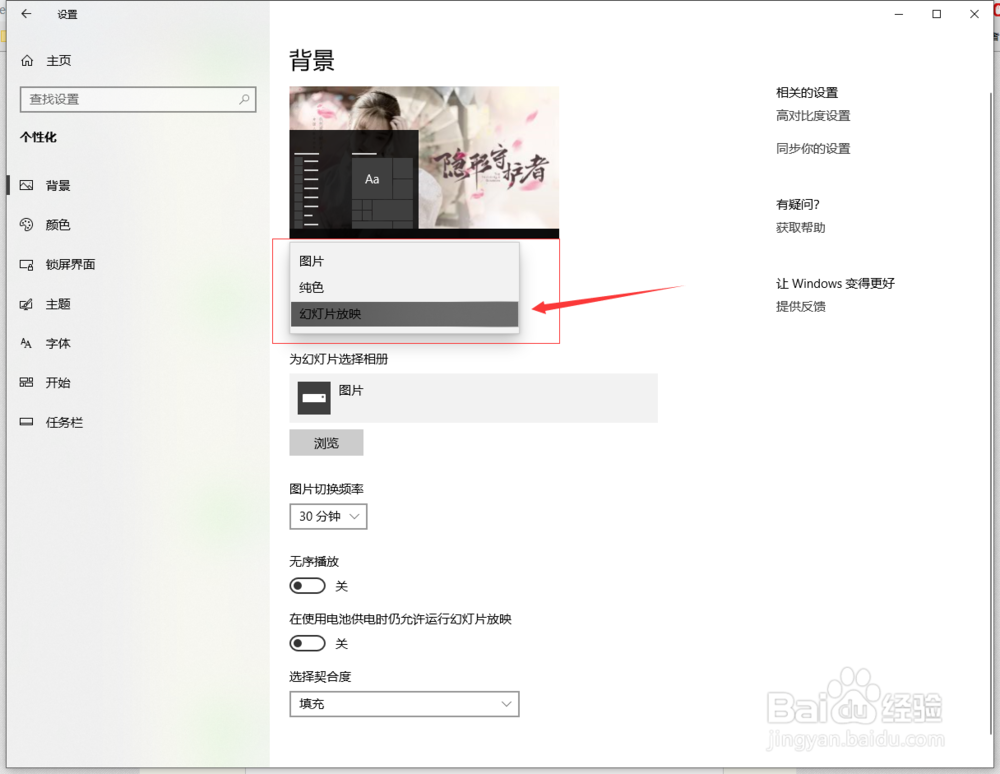Go to 主页 settings home
This screenshot has height=774, width=1000.
[x=59, y=61]
